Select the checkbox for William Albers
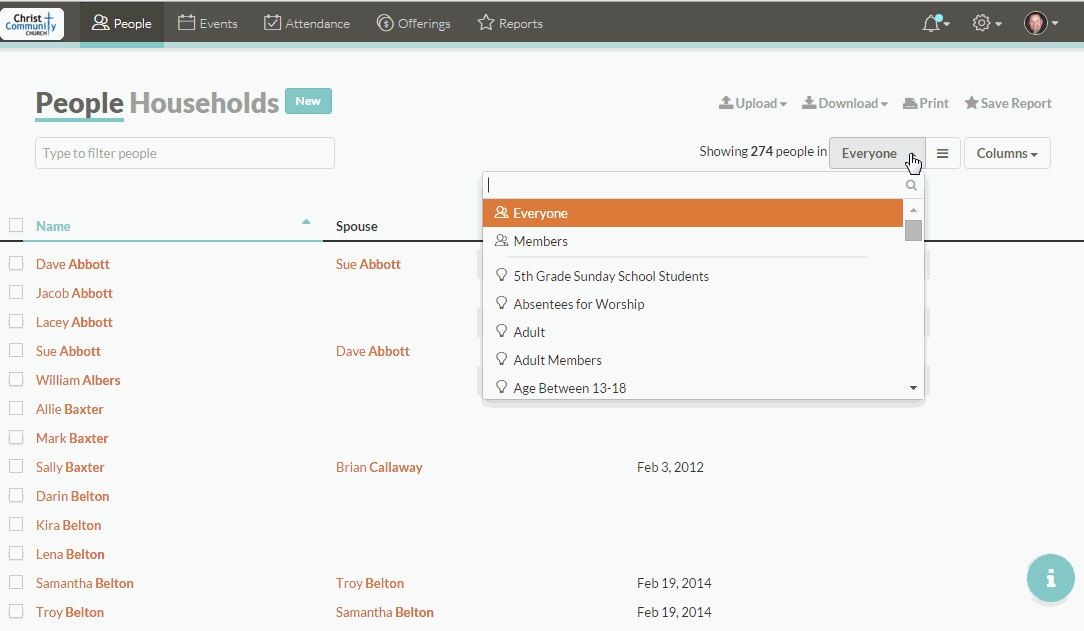The height and width of the screenshot is (631, 1084). (x=16, y=380)
